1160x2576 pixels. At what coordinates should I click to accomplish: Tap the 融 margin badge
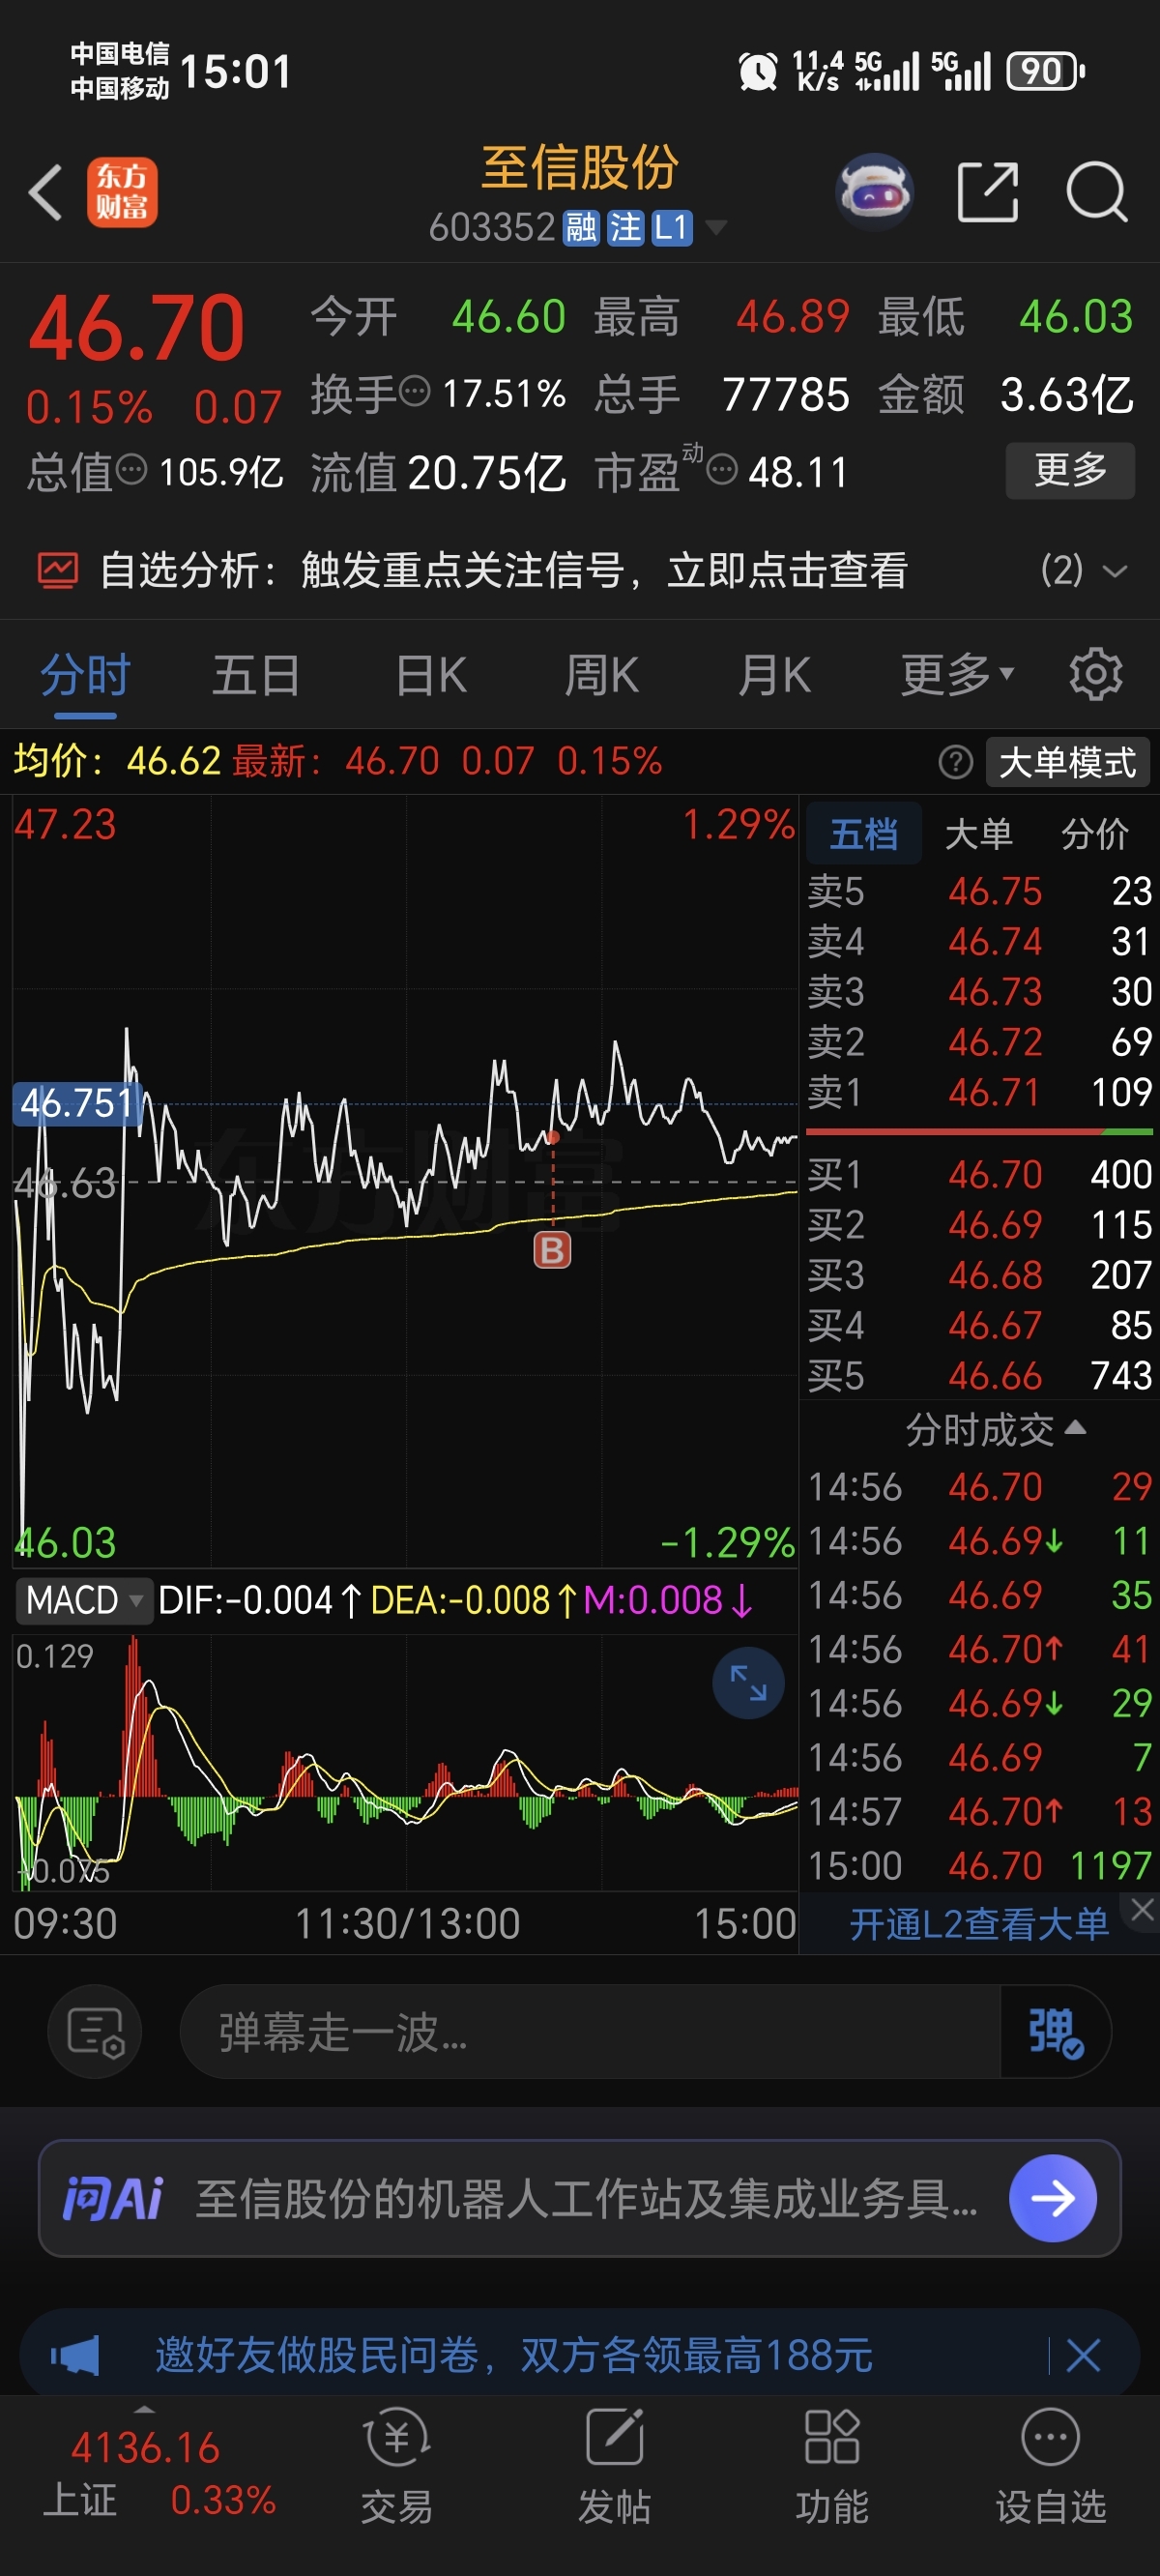[581, 229]
